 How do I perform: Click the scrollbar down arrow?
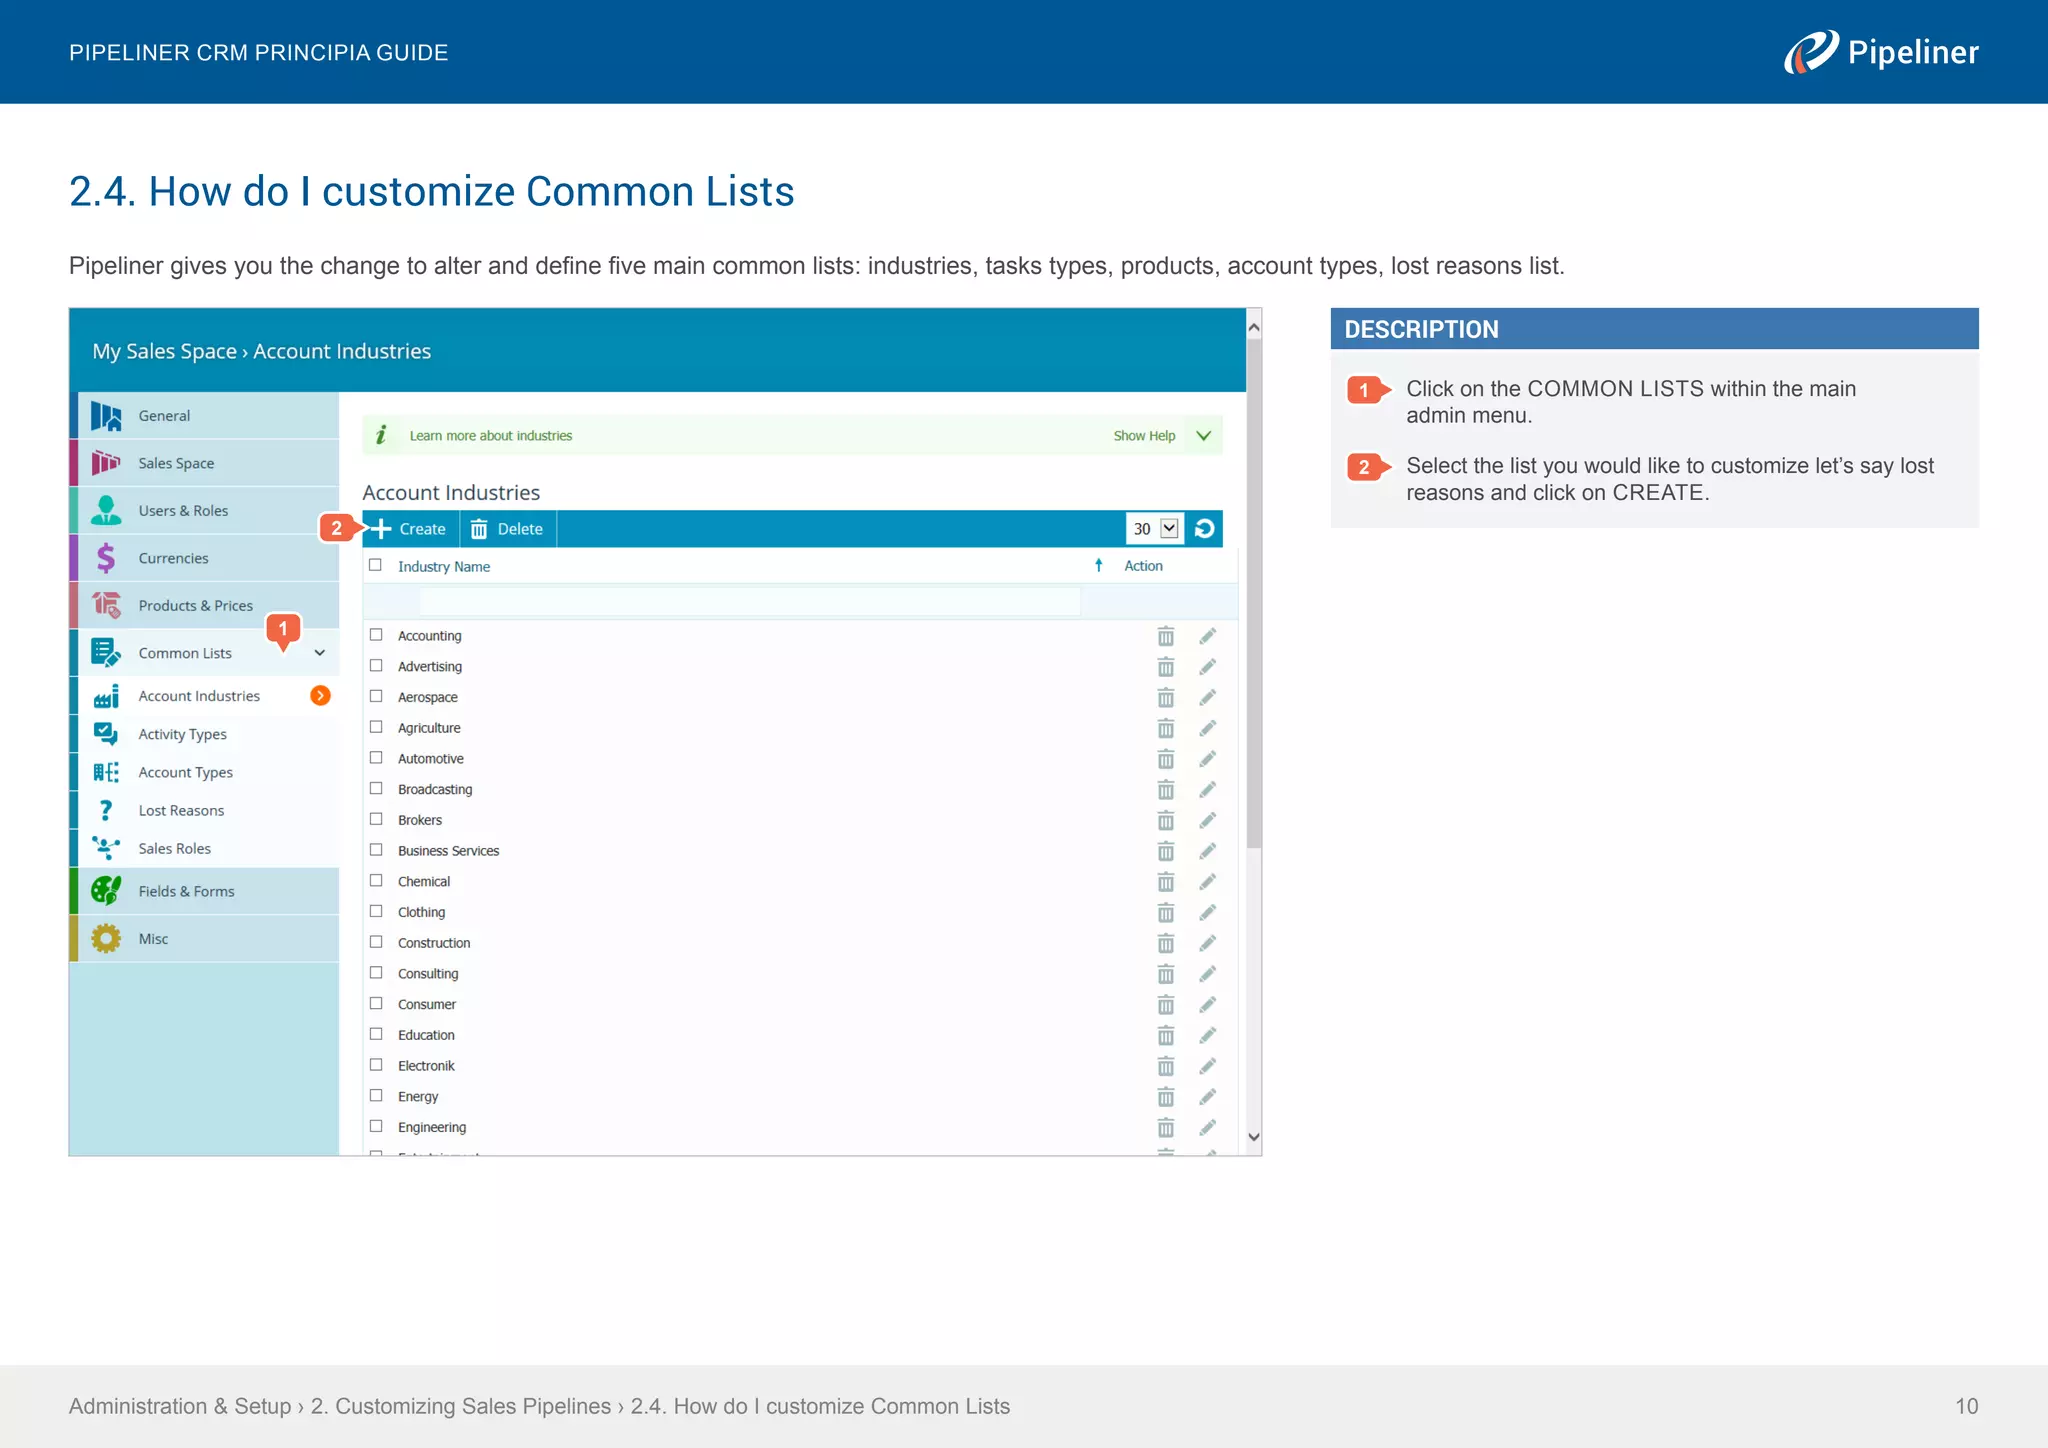[x=1254, y=1137]
